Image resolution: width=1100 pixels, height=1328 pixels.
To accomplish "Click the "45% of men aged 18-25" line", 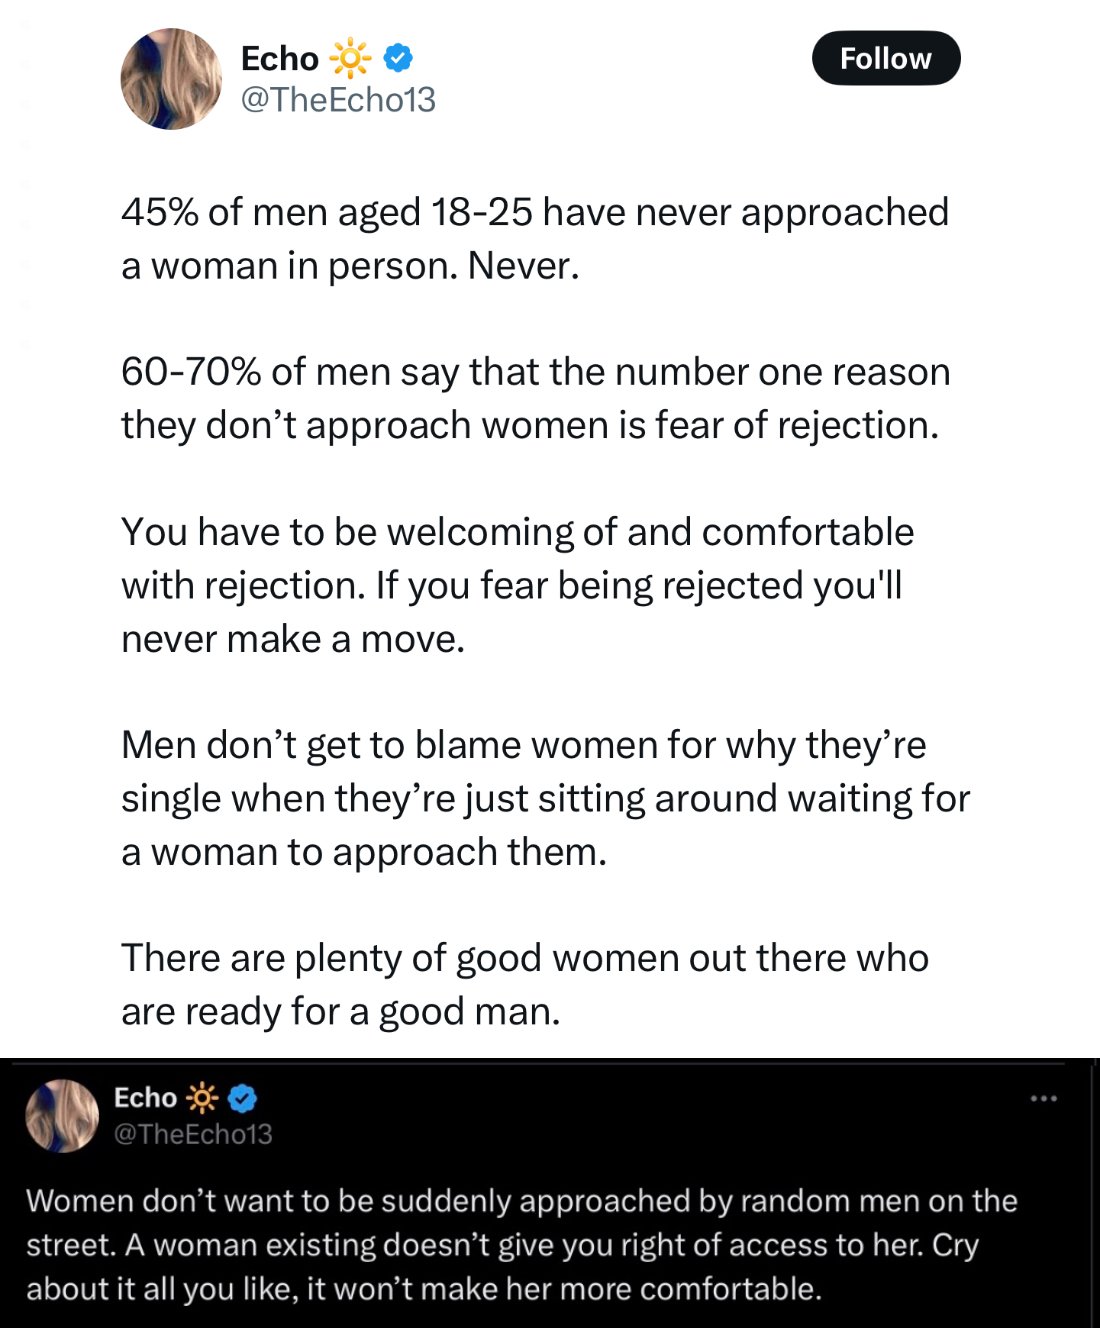I will pos(534,213).
